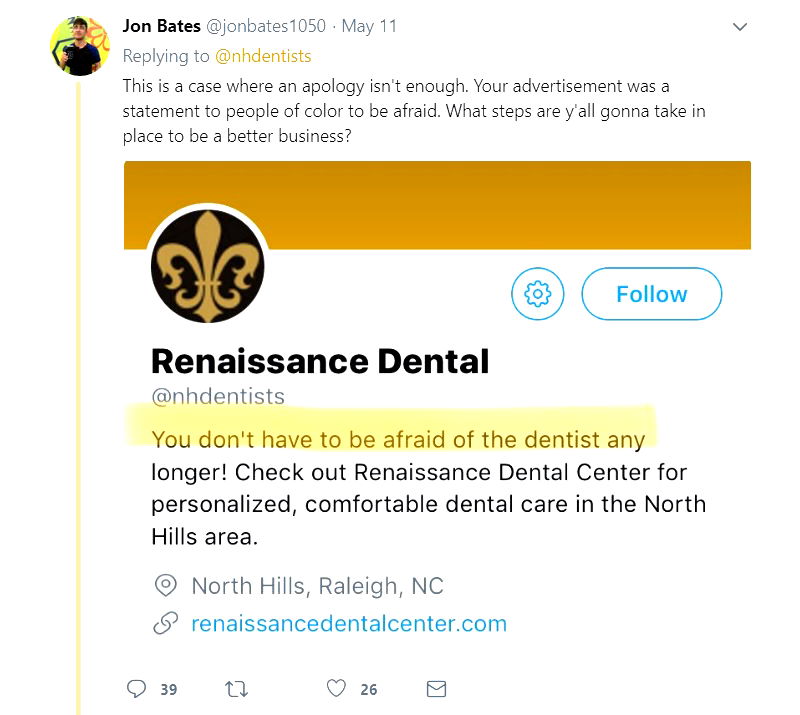Click the reply speech bubble icon

137,688
